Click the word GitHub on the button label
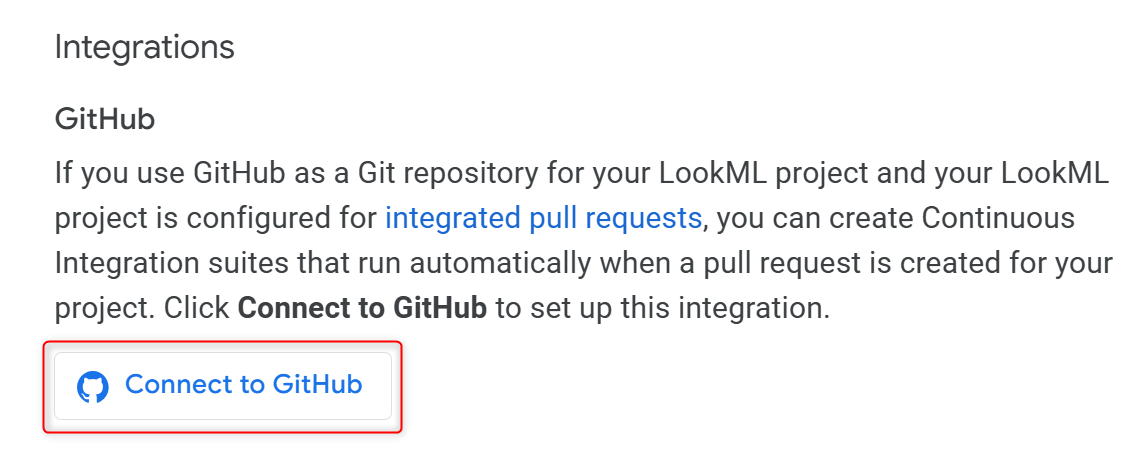Viewport: 1146px width, 457px height. 318,385
